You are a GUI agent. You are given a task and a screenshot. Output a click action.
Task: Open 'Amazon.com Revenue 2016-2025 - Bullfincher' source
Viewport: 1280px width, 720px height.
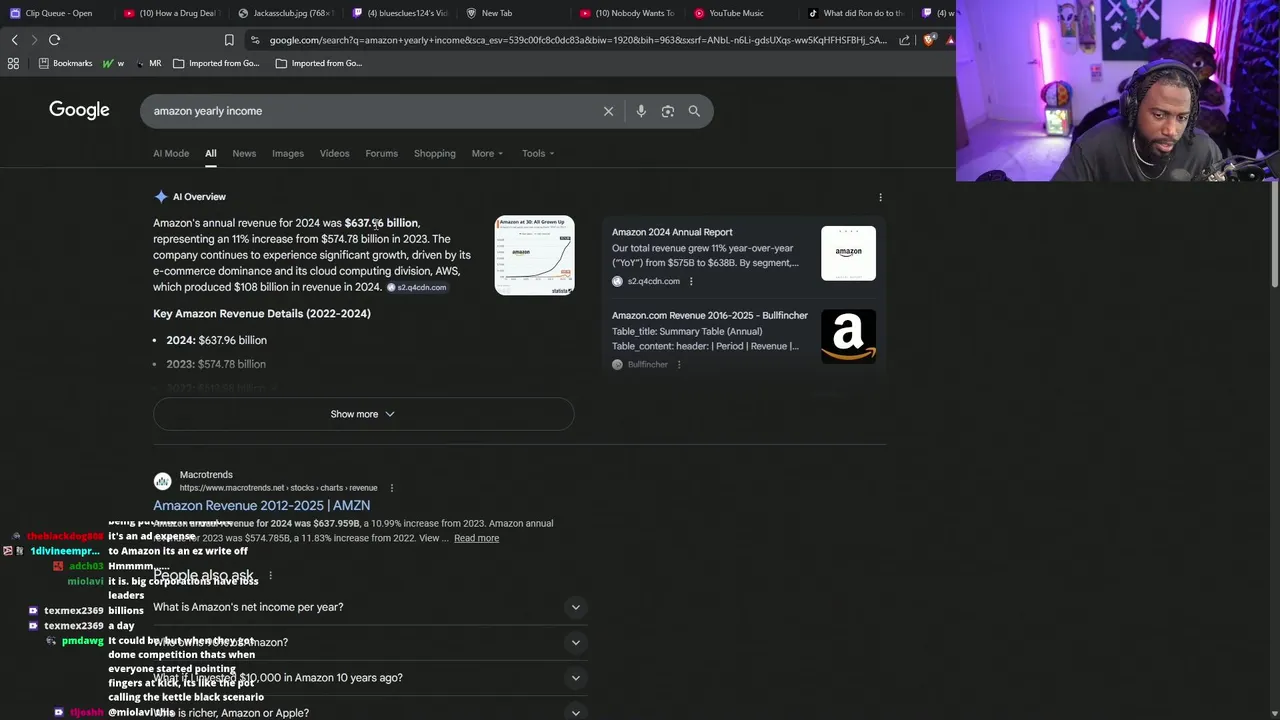pos(710,315)
